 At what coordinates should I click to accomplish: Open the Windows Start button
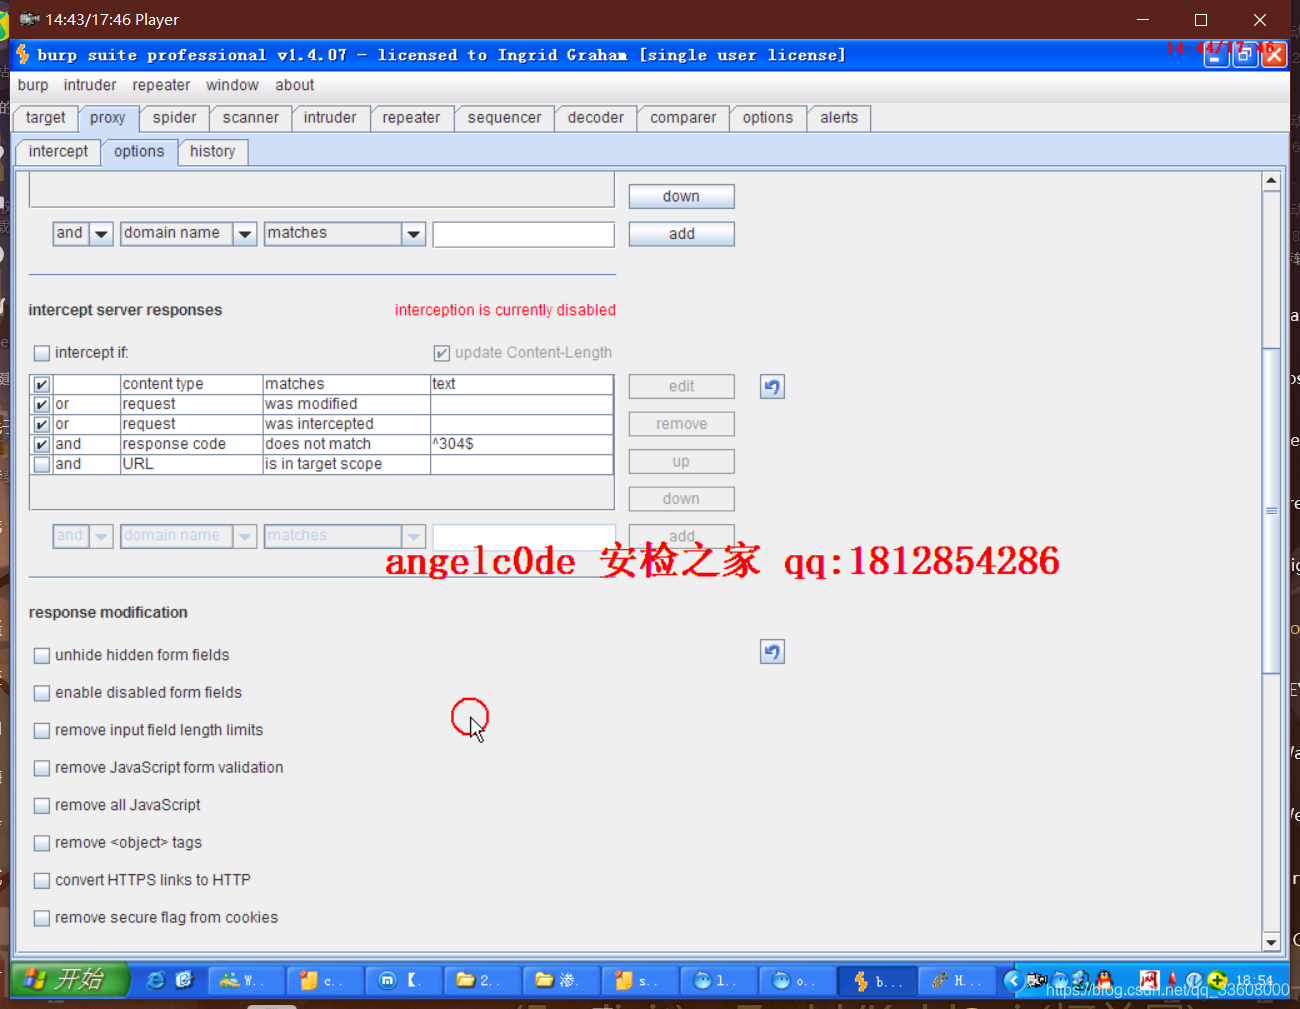pos(70,979)
